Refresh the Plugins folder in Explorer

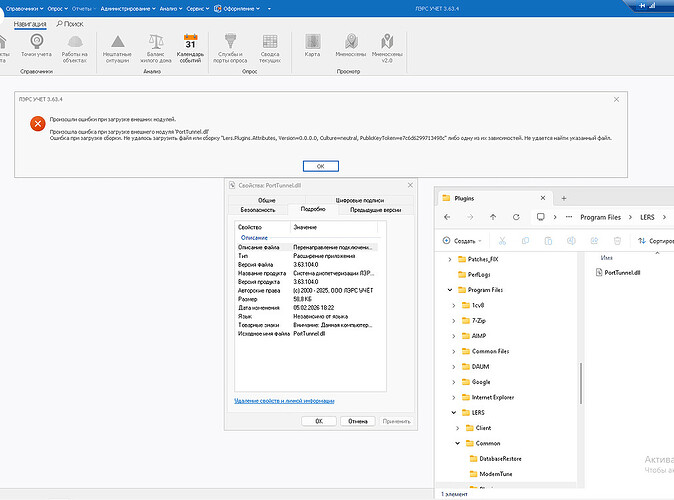[x=517, y=216]
